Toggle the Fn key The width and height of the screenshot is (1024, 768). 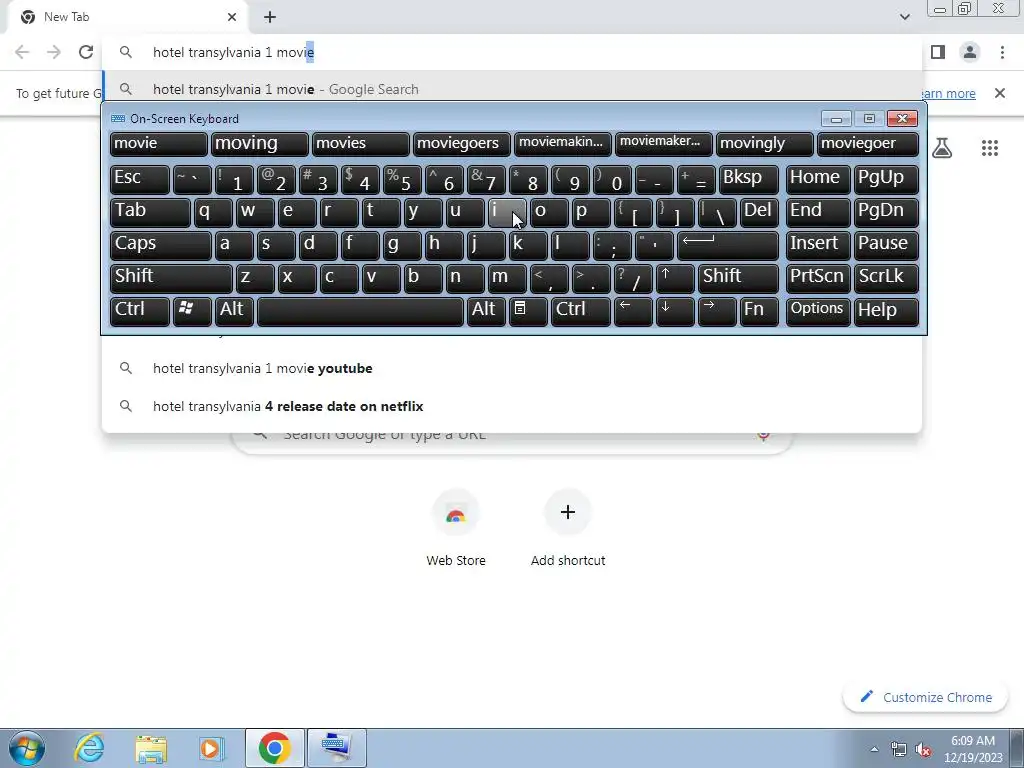click(x=759, y=312)
